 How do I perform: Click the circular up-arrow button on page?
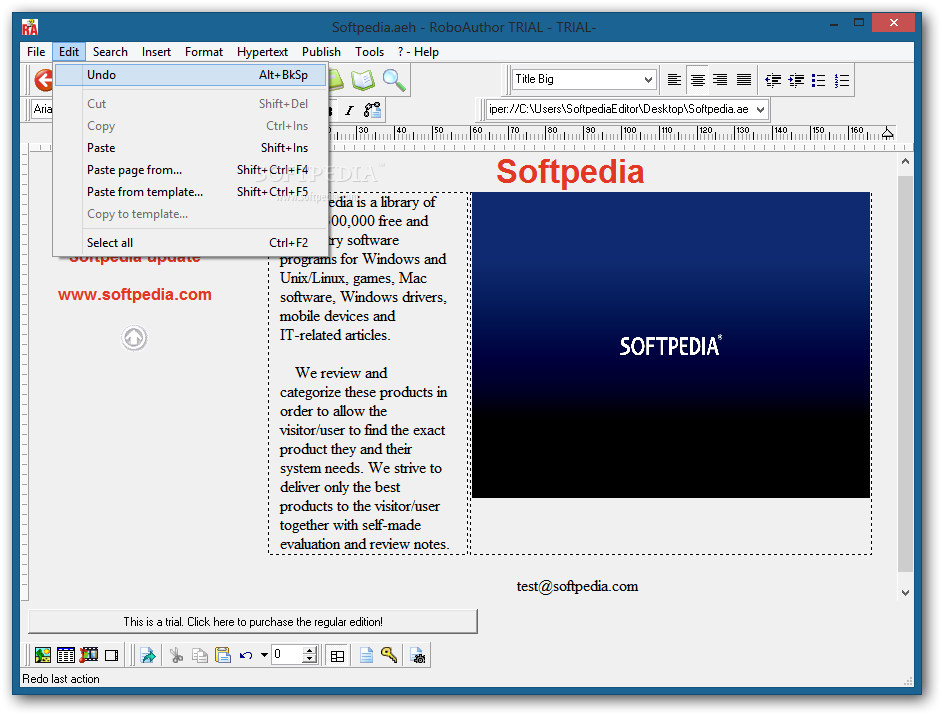134,338
